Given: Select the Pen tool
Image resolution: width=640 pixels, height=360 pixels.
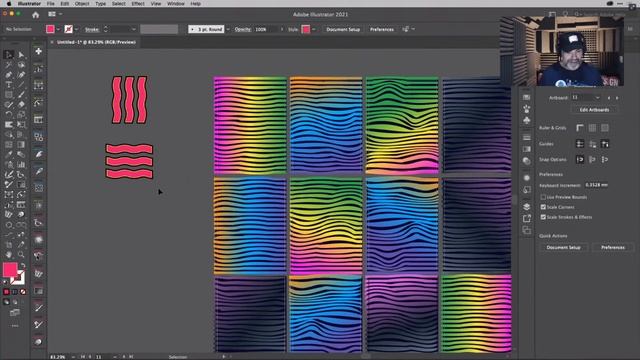Looking at the screenshot, I should tap(9, 75).
